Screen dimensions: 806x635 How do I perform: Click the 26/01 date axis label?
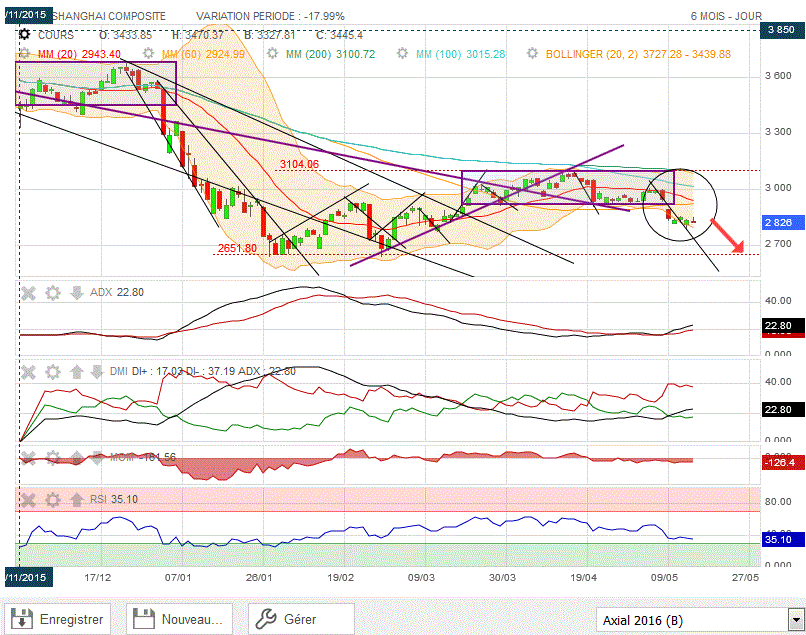259,577
